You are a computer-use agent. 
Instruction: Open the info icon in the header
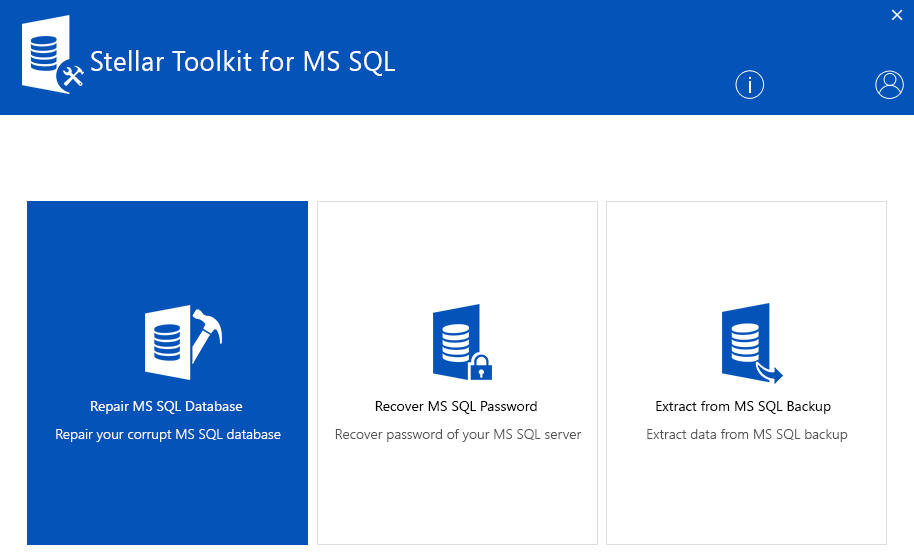coord(749,85)
